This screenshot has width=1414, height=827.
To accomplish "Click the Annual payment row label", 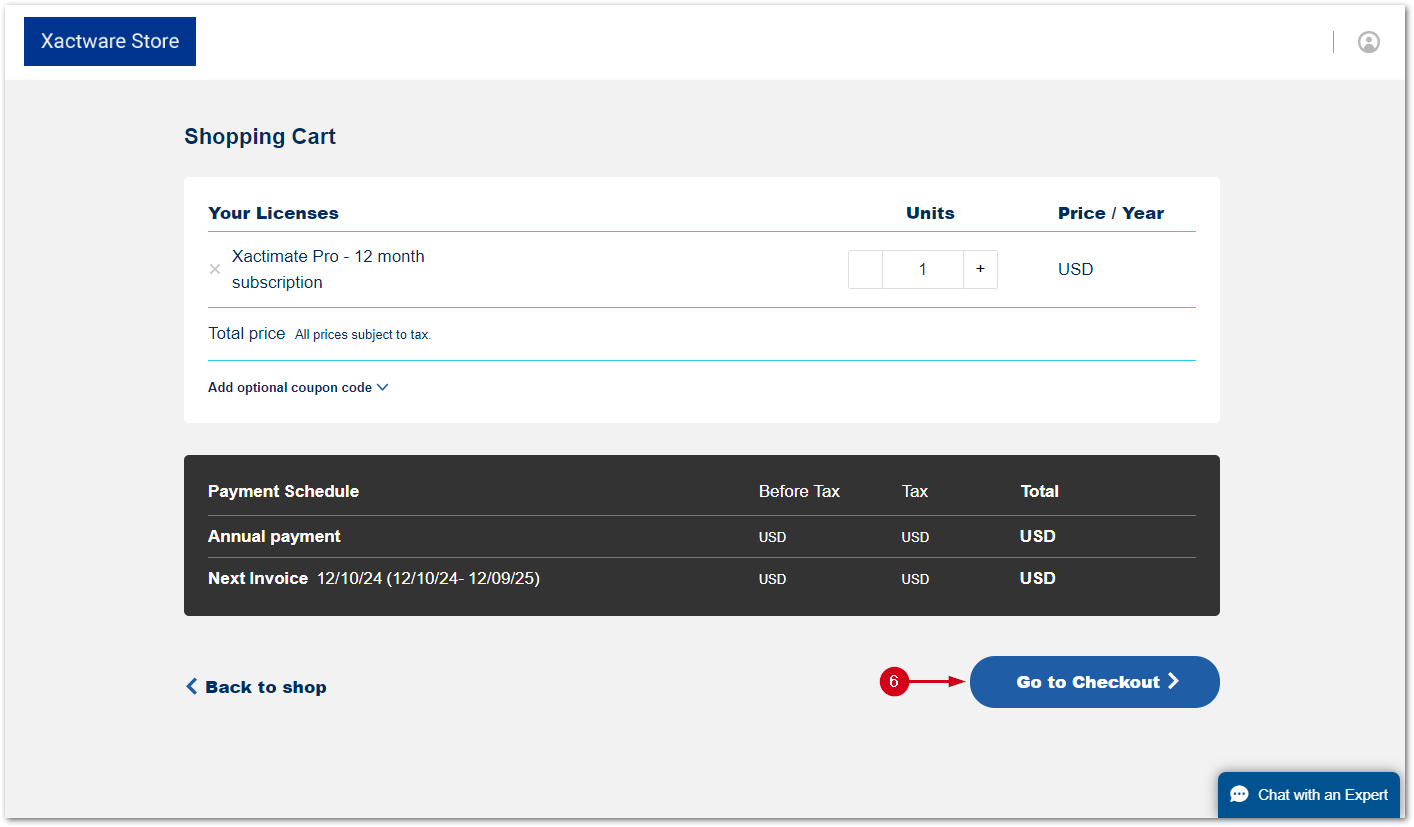I will (274, 536).
